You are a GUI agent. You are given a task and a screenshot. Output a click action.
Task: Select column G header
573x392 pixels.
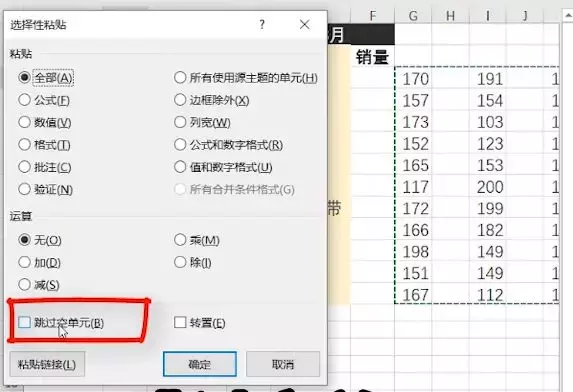pyautogui.click(x=413, y=16)
